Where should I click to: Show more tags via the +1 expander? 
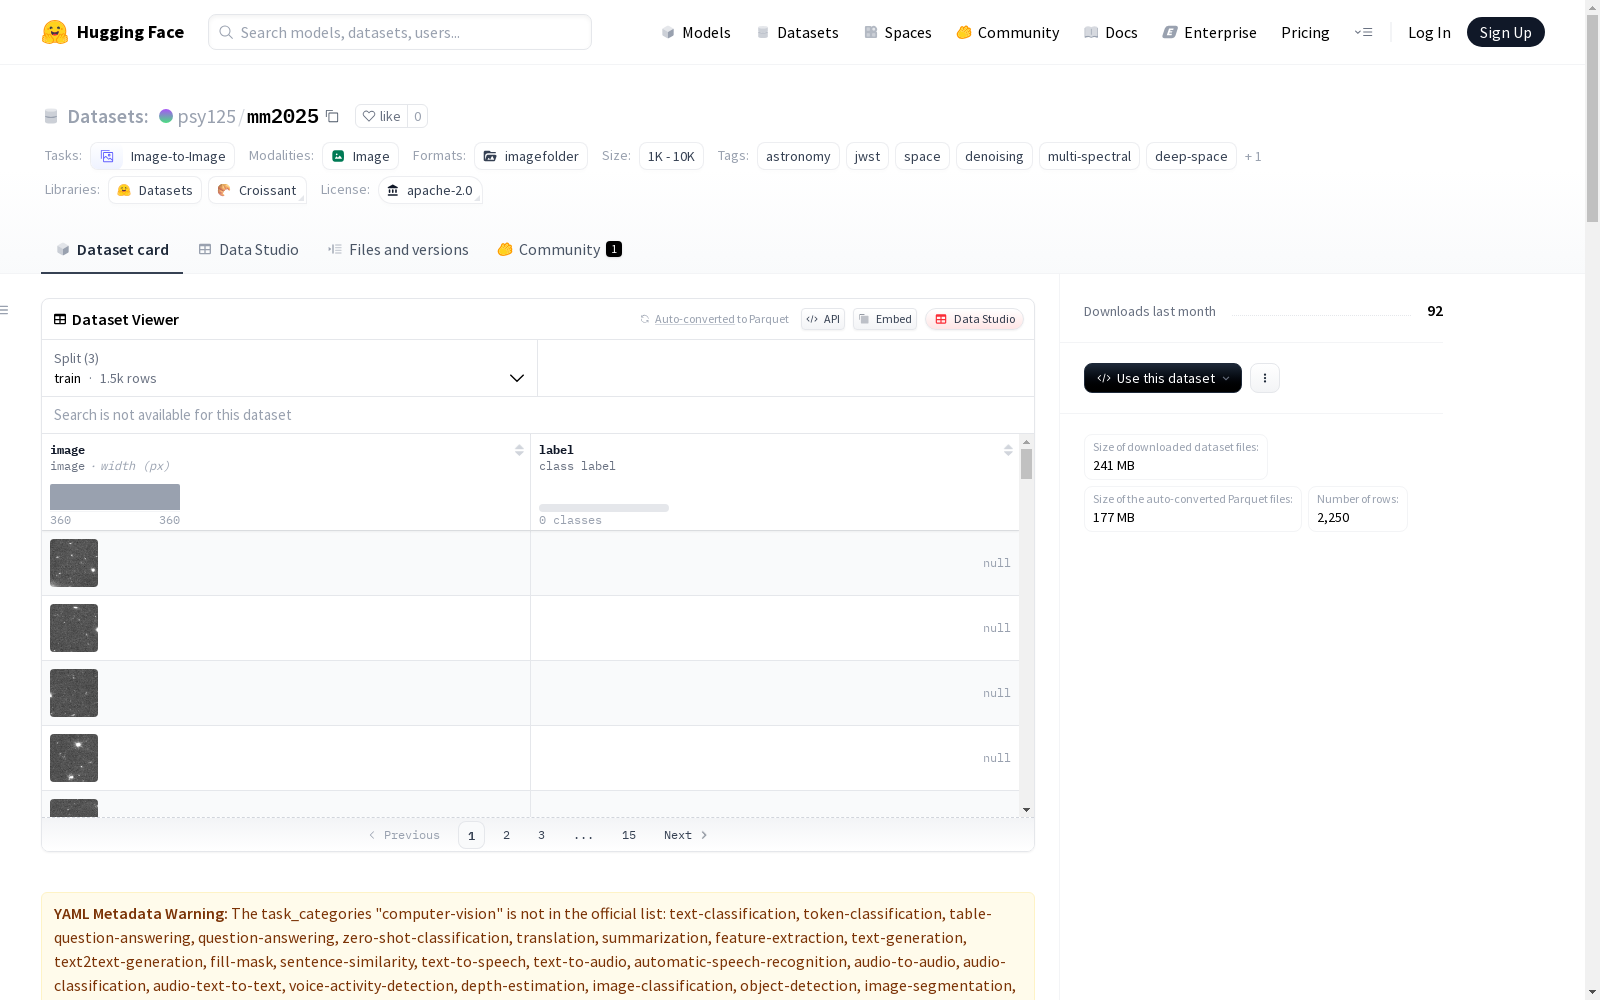(x=1253, y=156)
